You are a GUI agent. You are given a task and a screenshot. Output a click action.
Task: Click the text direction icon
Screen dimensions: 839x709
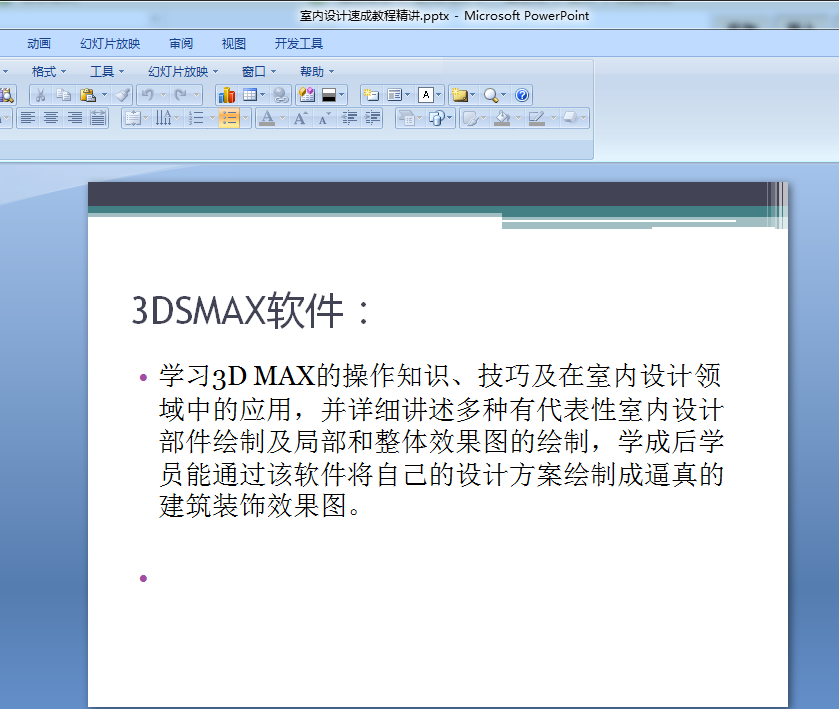pos(163,118)
